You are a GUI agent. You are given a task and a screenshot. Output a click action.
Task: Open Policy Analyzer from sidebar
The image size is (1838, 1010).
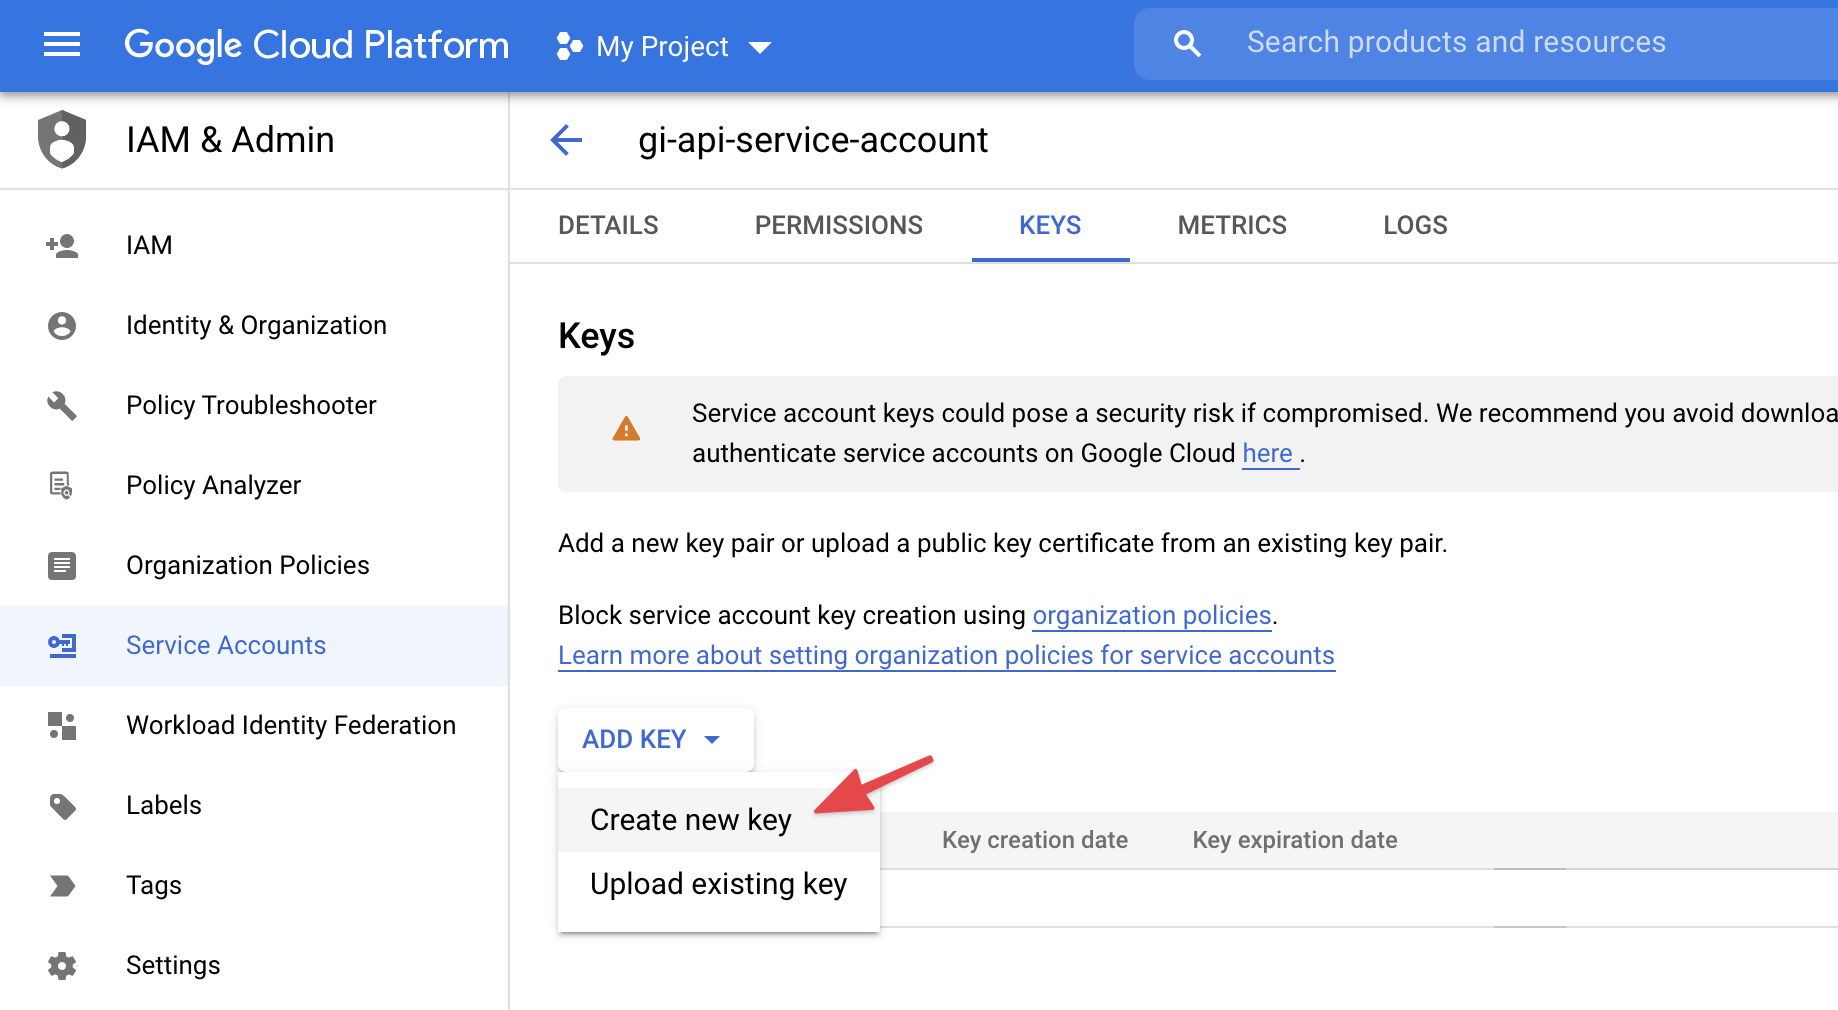click(254, 485)
